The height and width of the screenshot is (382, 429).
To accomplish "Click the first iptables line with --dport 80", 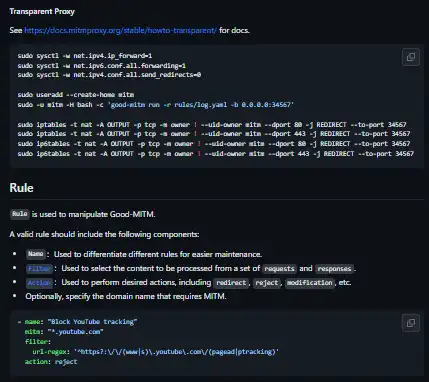I will pos(212,125).
